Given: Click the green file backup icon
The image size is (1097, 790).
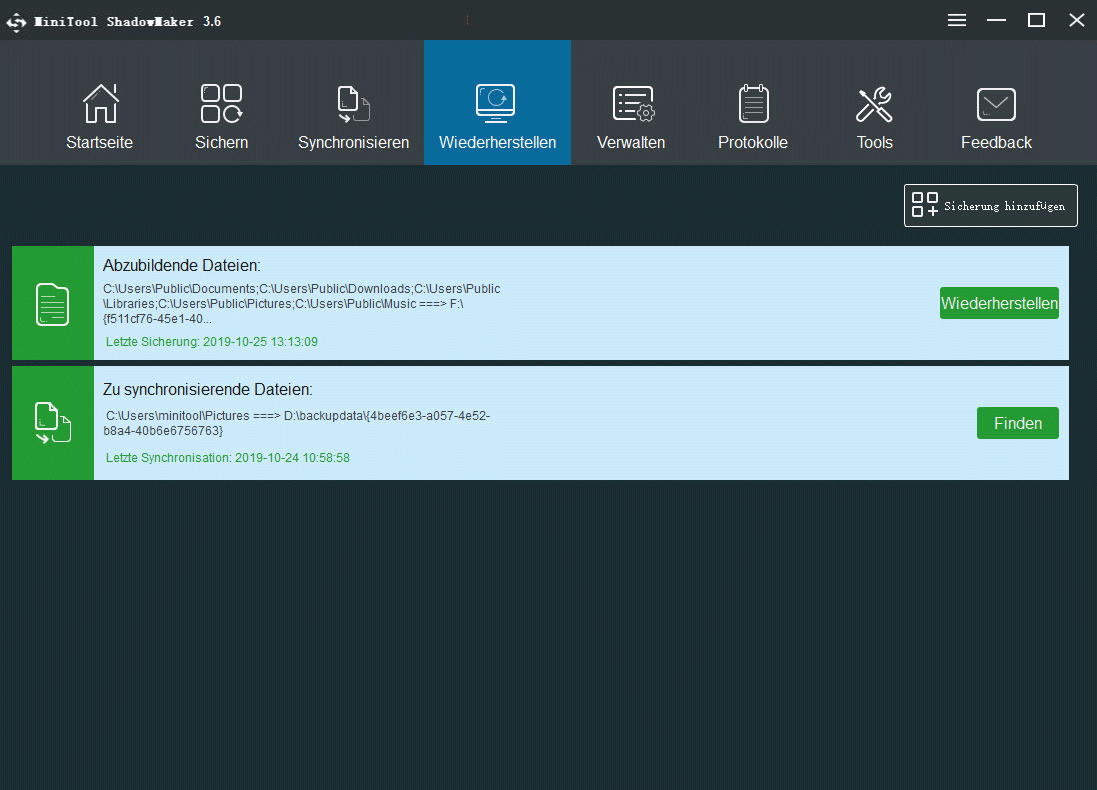Looking at the screenshot, I should 53,304.
